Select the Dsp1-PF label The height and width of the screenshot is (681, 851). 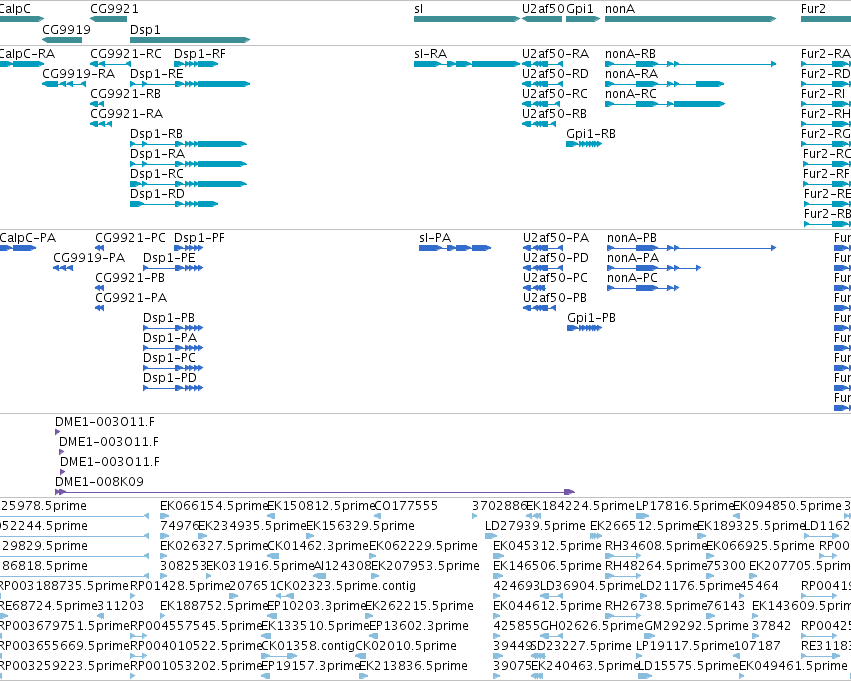coord(199,238)
